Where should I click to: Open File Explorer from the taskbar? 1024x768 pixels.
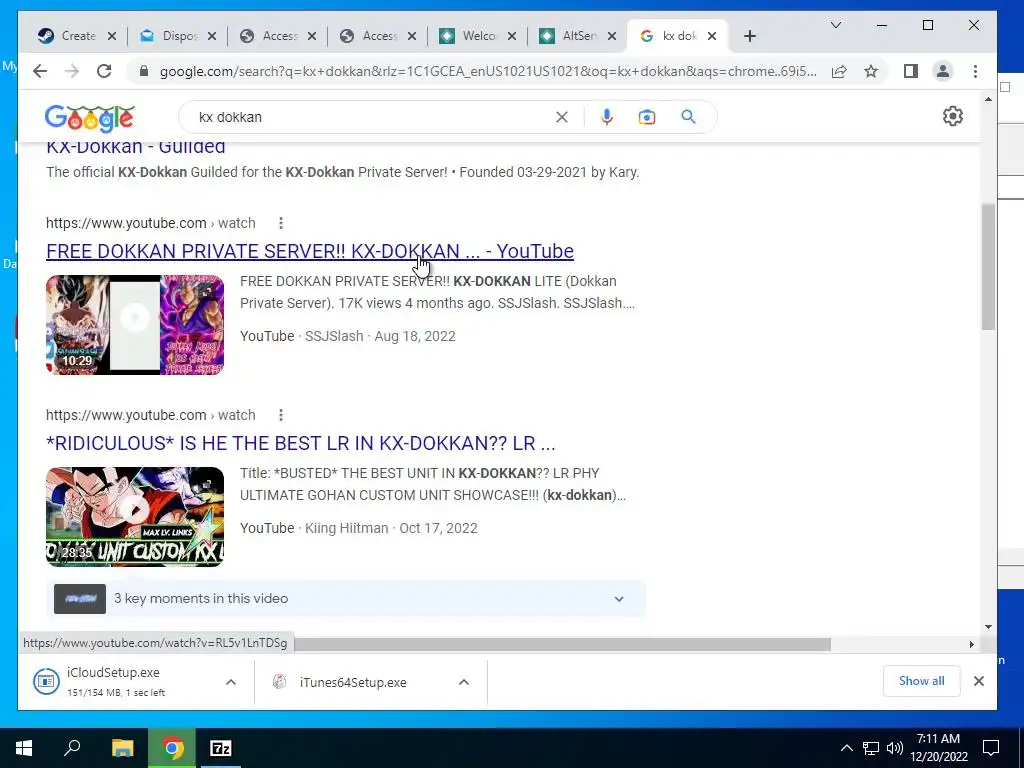click(x=122, y=748)
